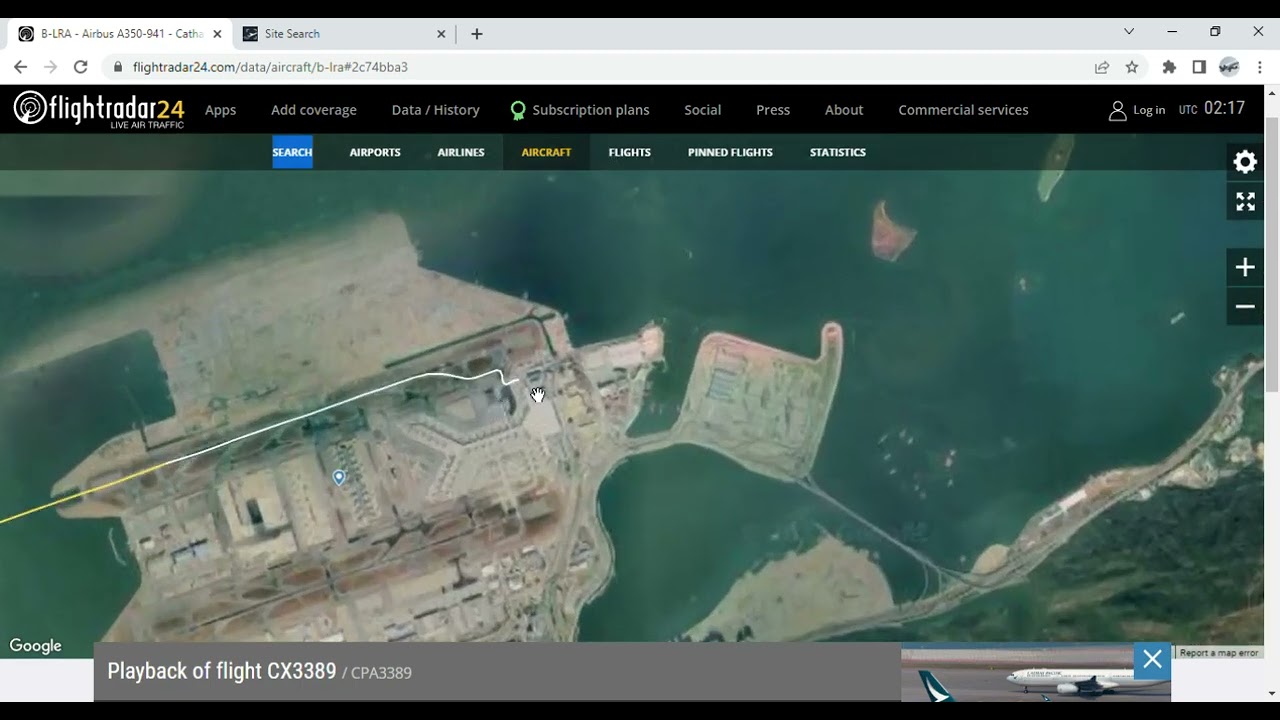Click the blue Search button

click(x=292, y=152)
